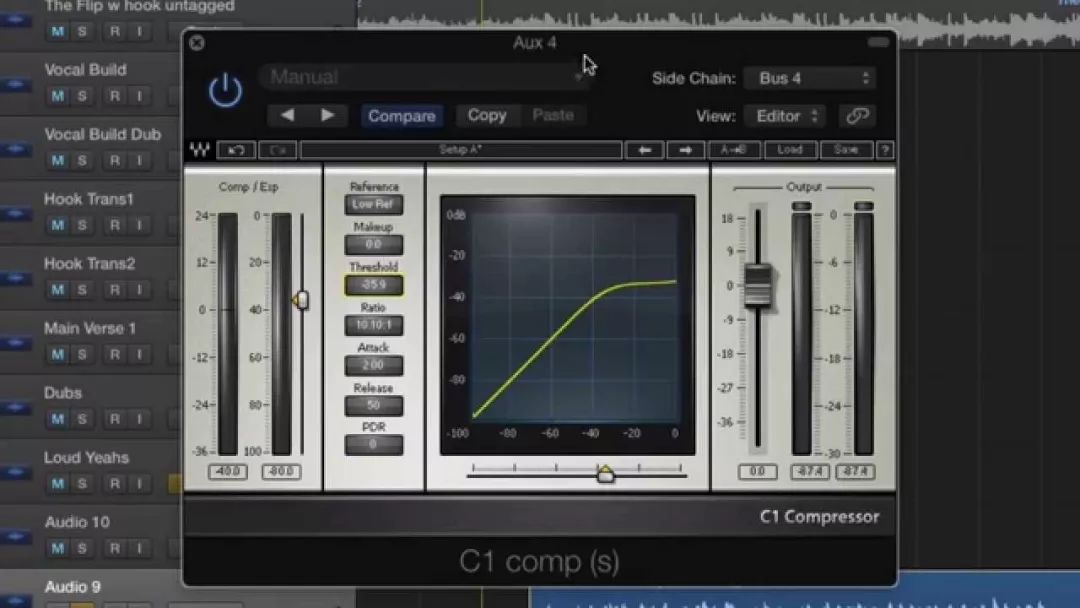Record-enable the Vocal Build Dub track
This screenshot has width=1080, height=608.
pyautogui.click(x=114, y=160)
